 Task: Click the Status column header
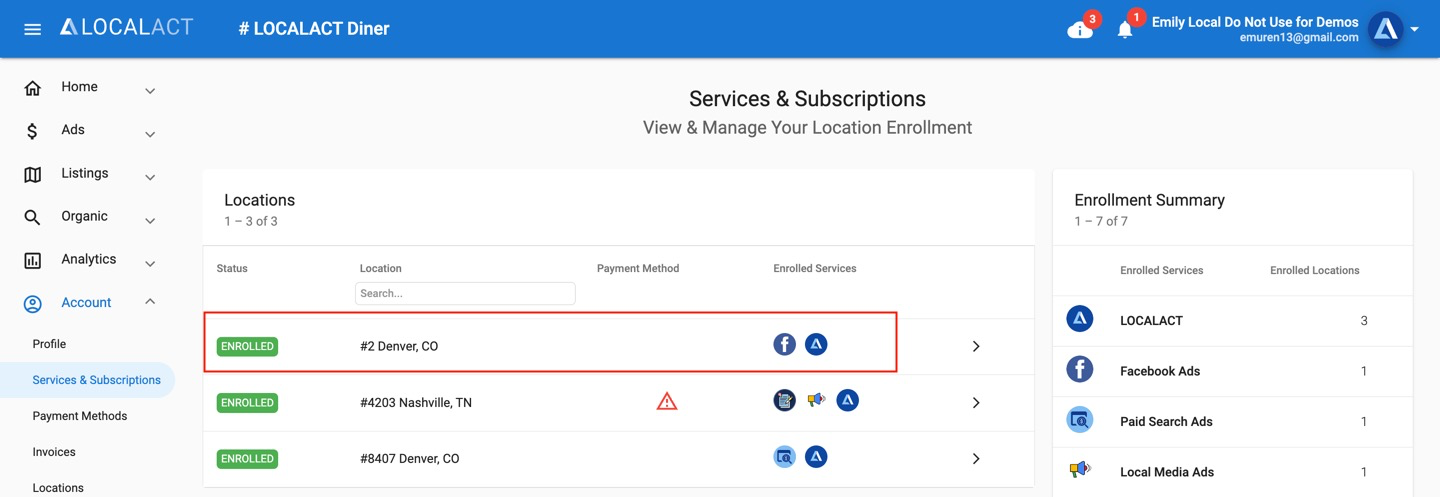(232, 268)
